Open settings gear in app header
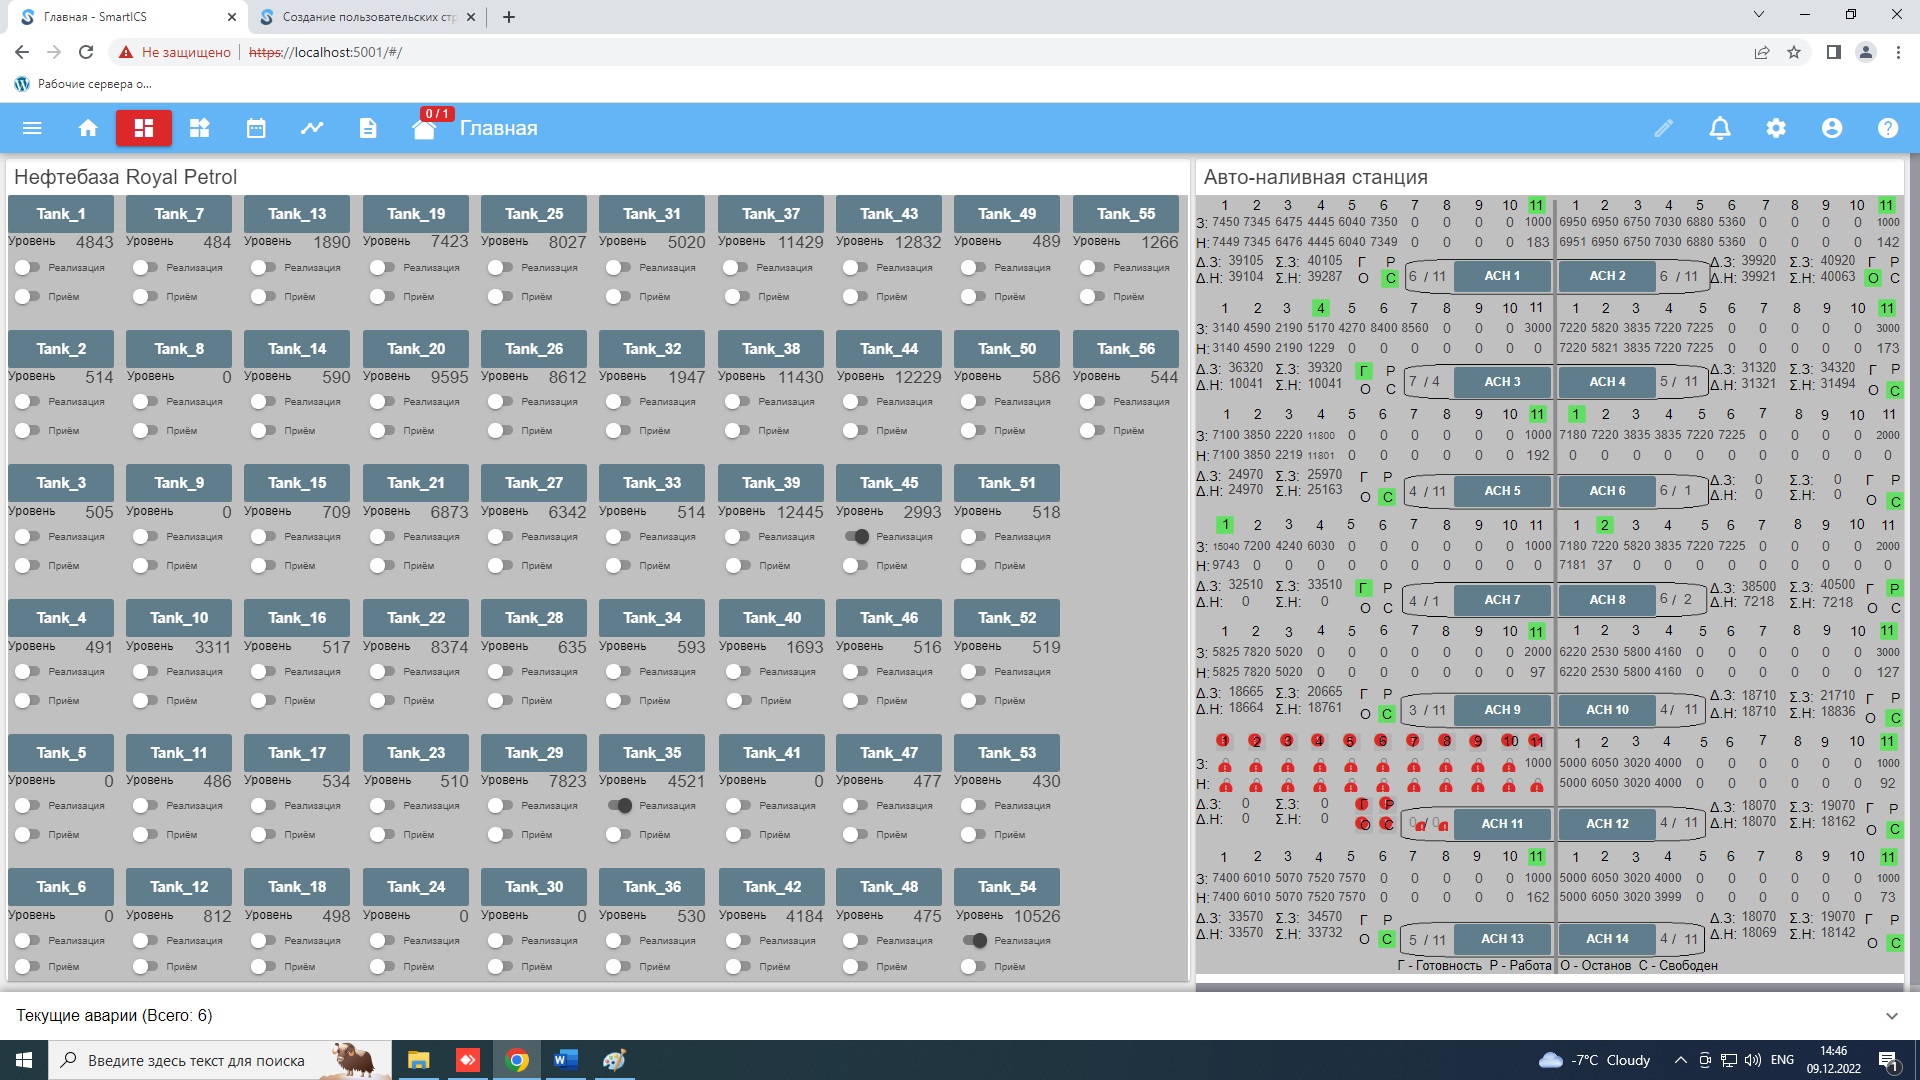Image resolution: width=1920 pixels, height=1080 pixels. (1775, 128)
